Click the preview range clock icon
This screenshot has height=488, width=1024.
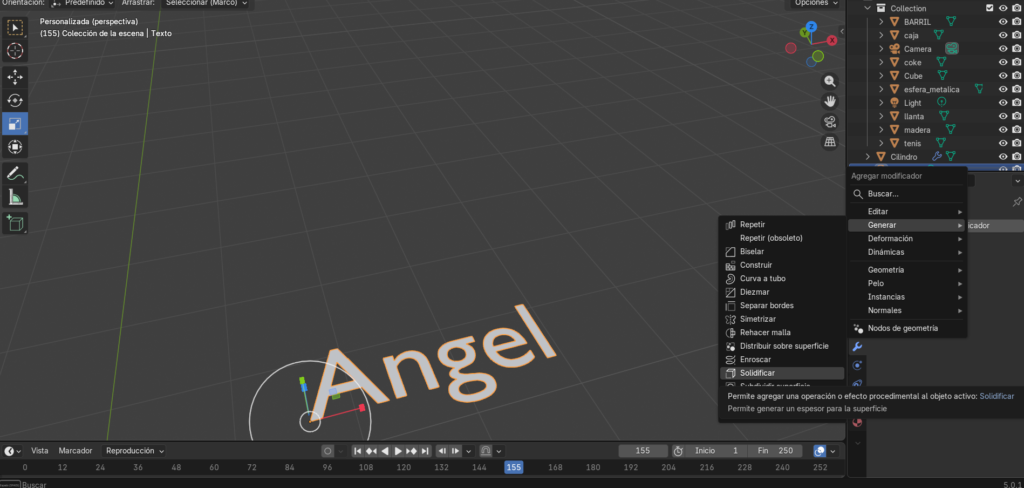point(678,451)
